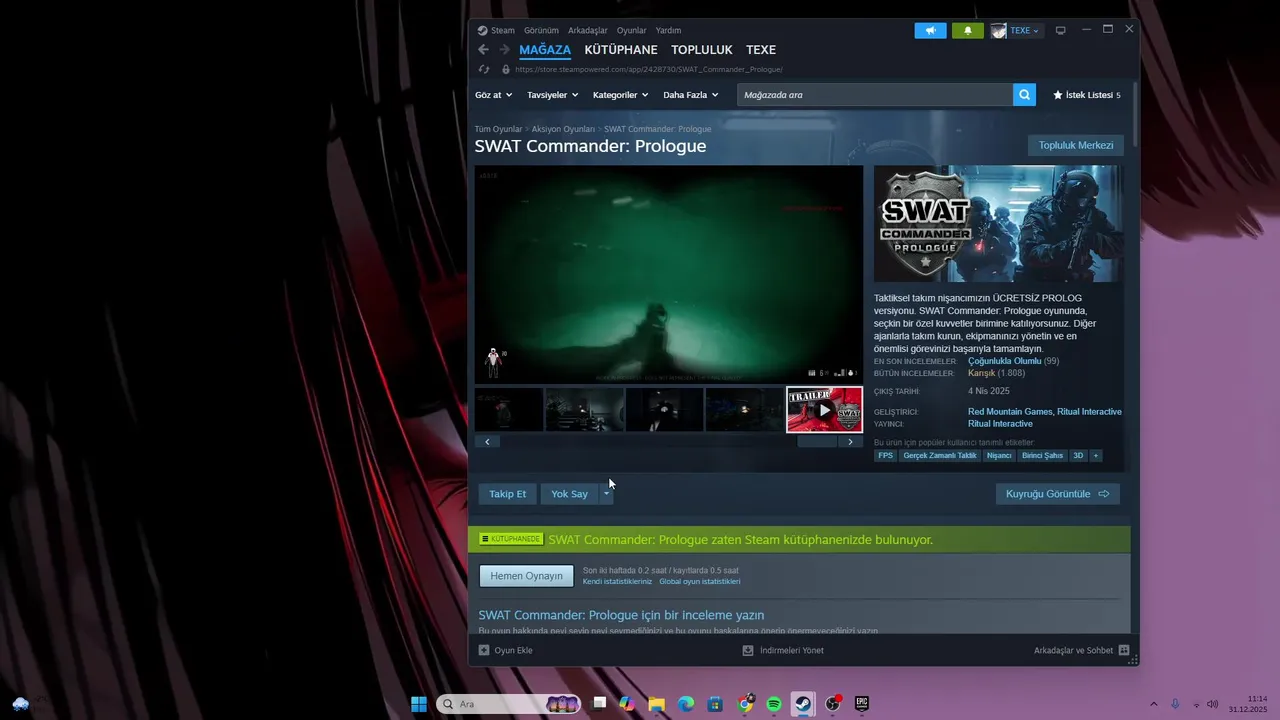Image resolution: width=1280 pixels, height=720 pixels.
Task: Click the Topluluk Merkezi button
Action: click(1076, 145)
